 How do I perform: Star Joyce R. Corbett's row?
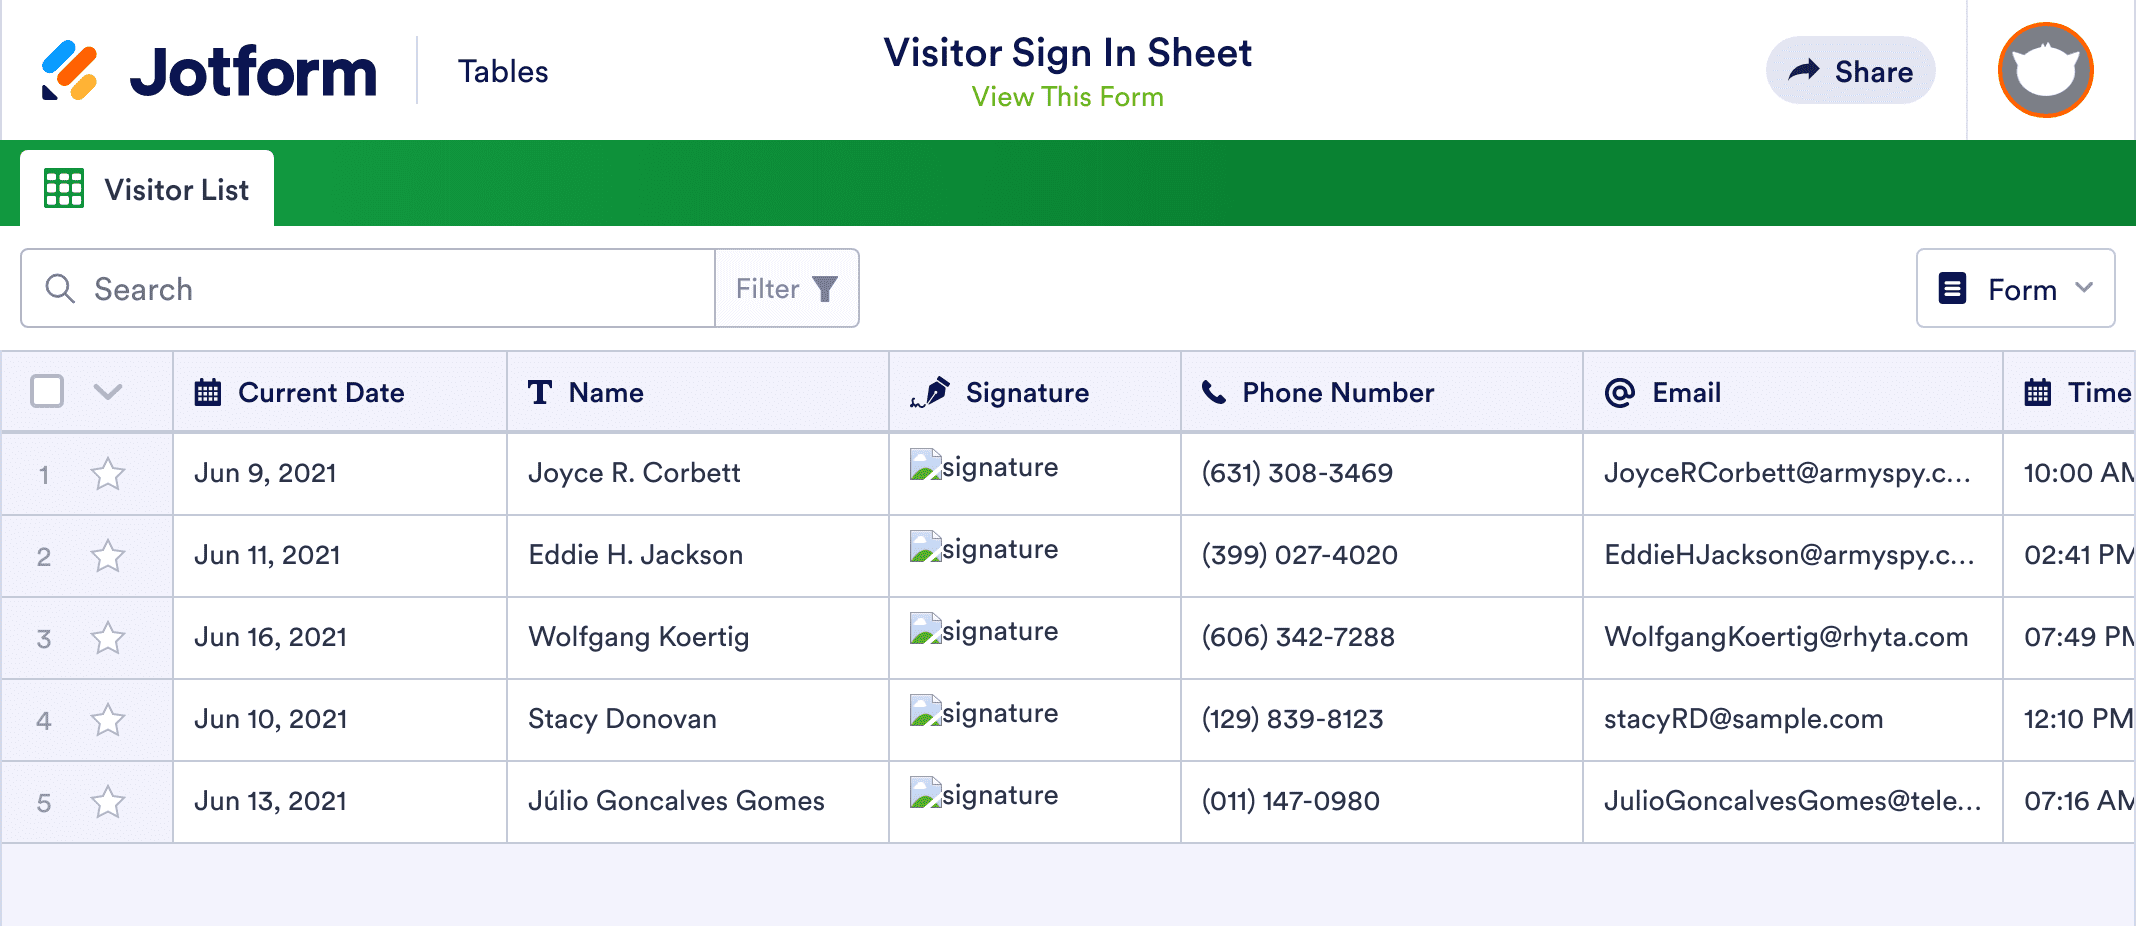tap(107, 474)
